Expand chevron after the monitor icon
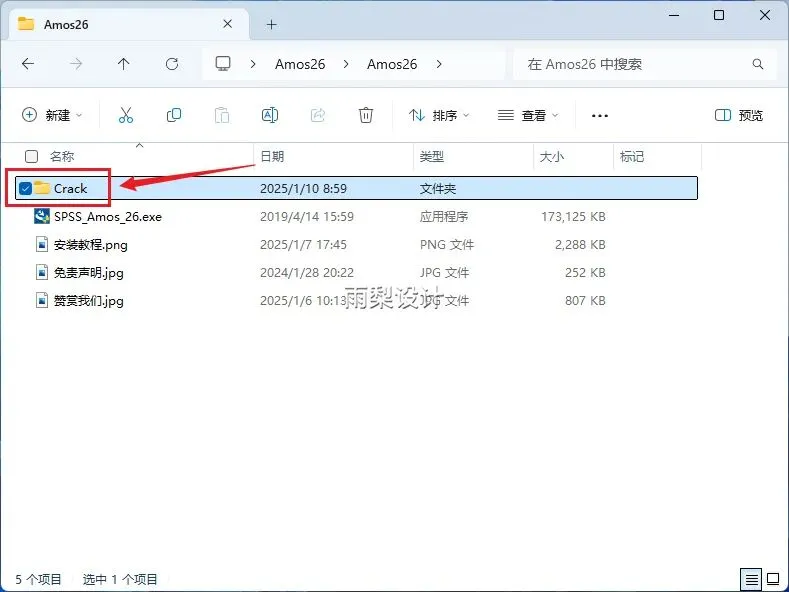Screen dimensions: 789x592 253,64
